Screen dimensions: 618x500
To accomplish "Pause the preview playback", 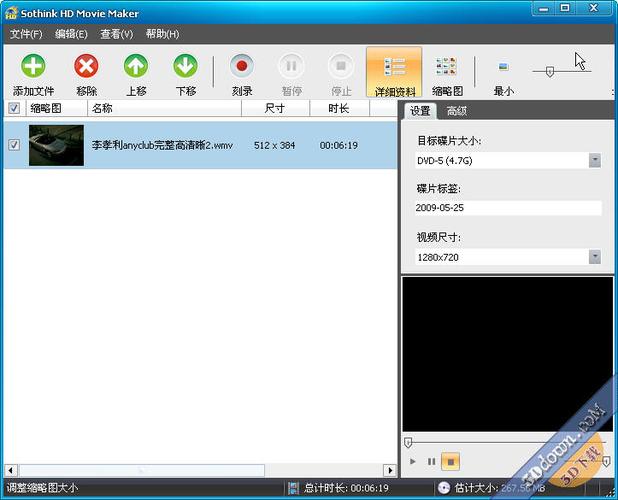I will tap(432, 461).
